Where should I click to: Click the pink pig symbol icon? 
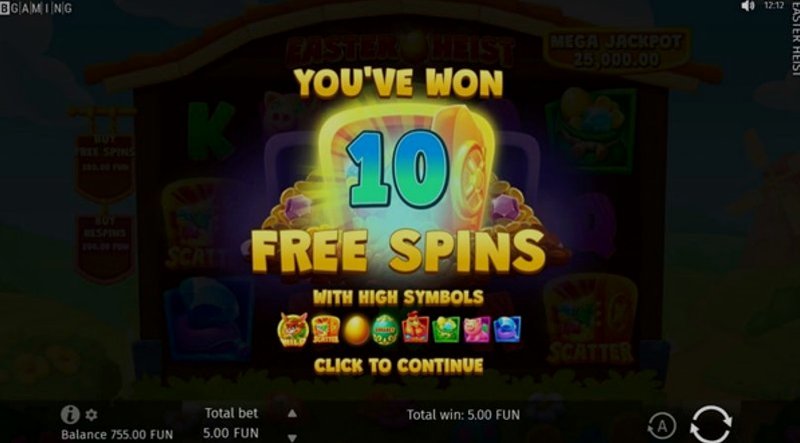(x=477, y=329)
